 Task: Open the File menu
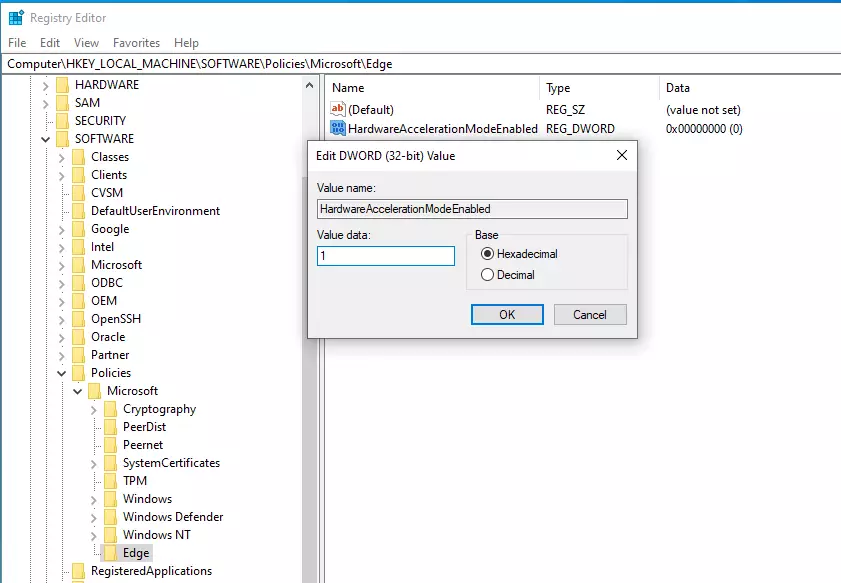click(17, 42)
